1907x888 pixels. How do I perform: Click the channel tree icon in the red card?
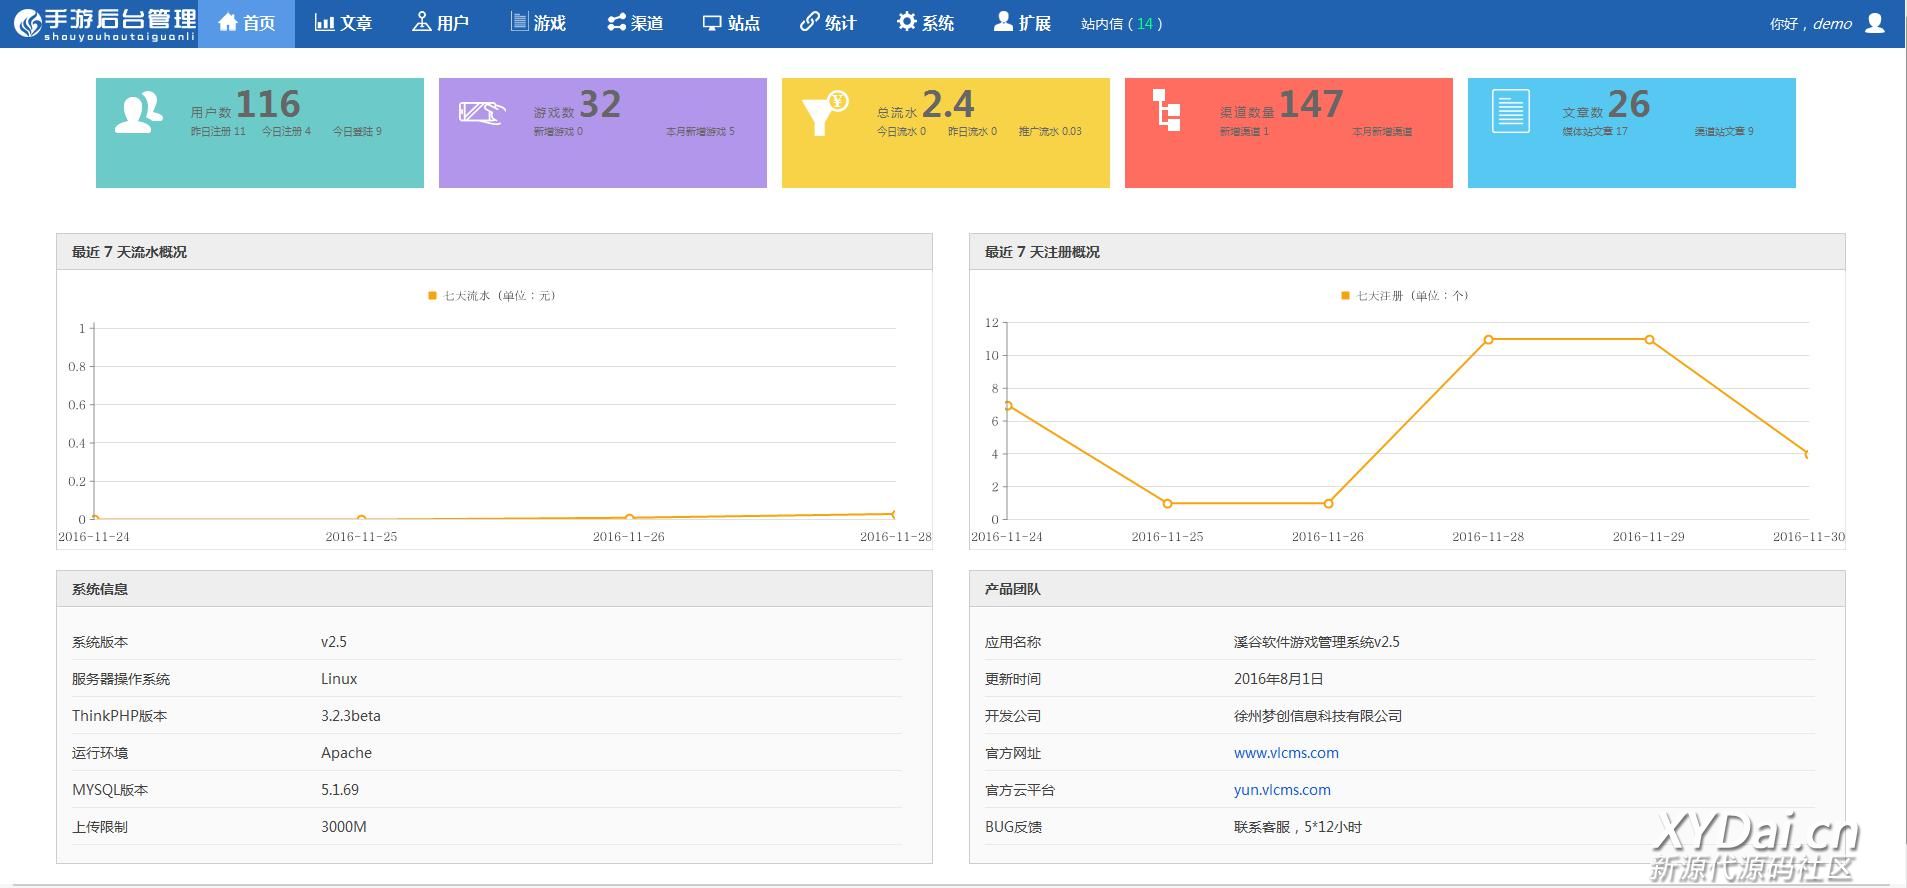pos(1166,110)
